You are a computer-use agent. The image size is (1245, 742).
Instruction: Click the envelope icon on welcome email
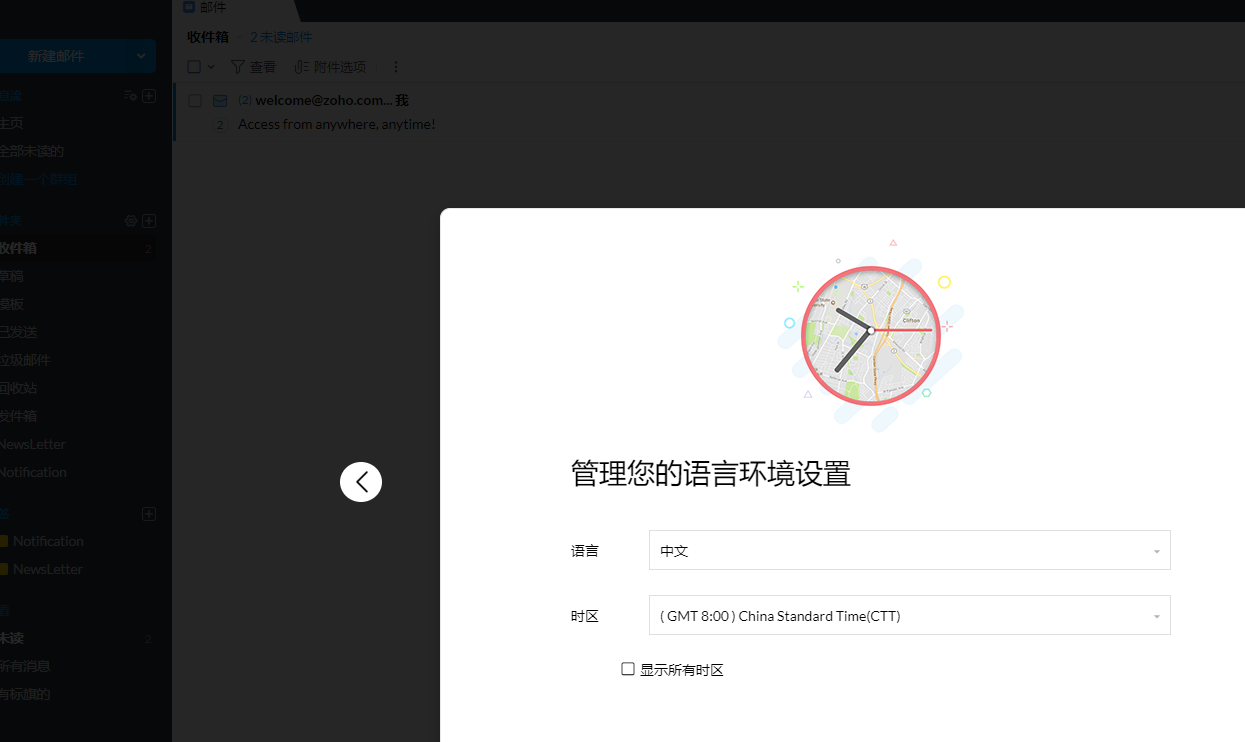[x=220, y=101]
